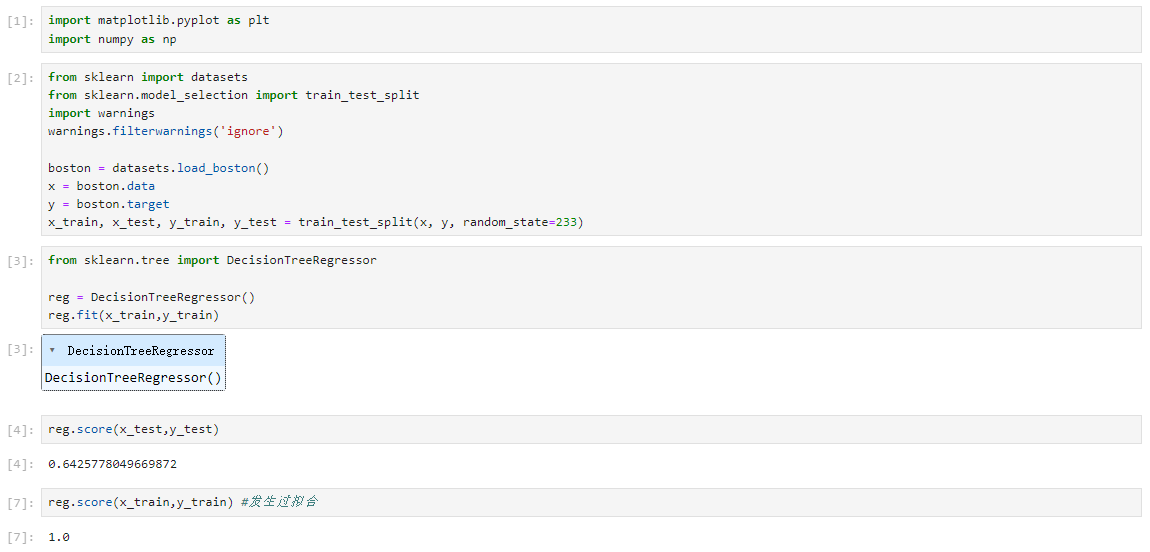
Task: Click the [1]: input prompt label
Action: tap(20, 21)
